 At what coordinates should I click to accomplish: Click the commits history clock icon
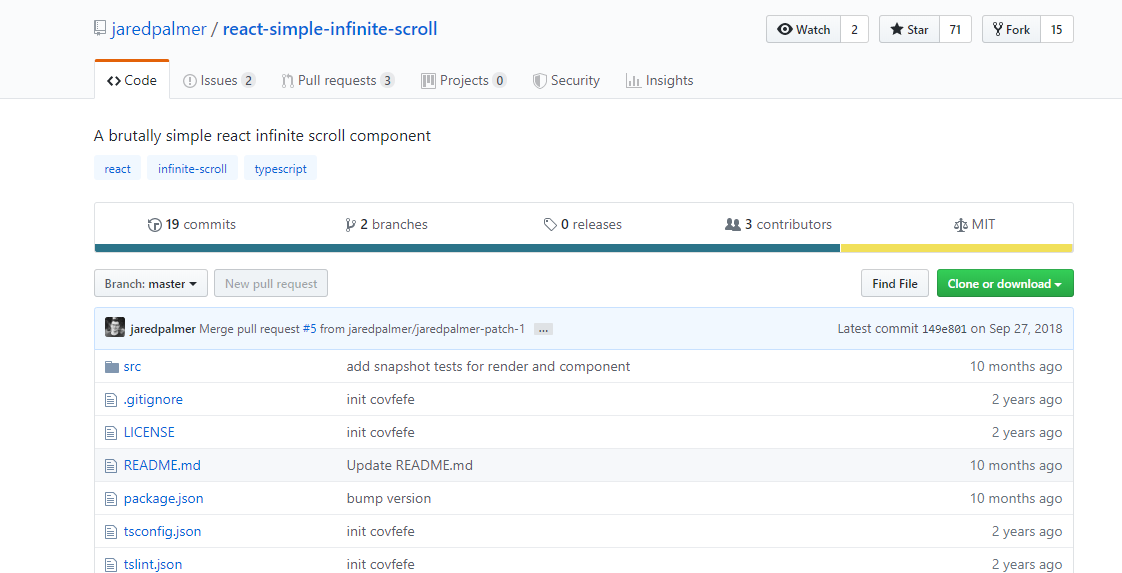(155, 225)
